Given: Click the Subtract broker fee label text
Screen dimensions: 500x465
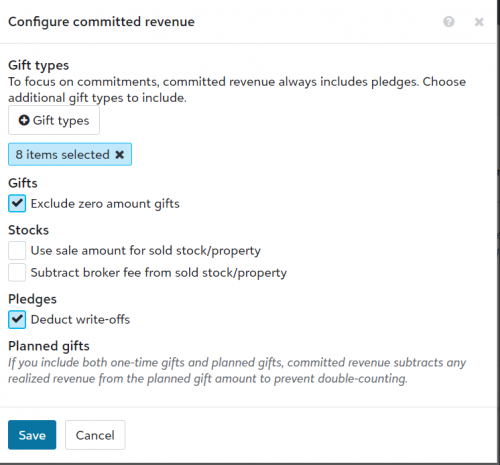Looking at the screenshot, I should pyautogui.click(x=159, y=273).
